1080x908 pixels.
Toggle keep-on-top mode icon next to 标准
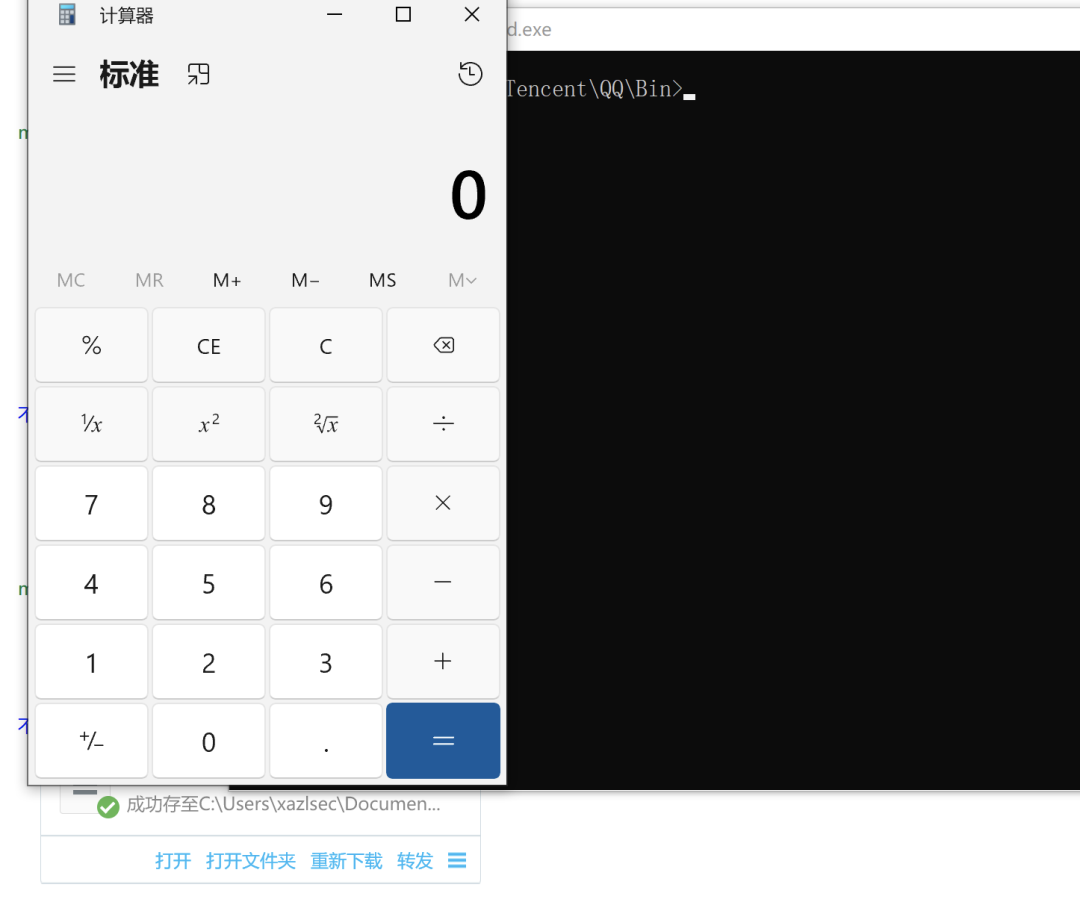point(198,74)
